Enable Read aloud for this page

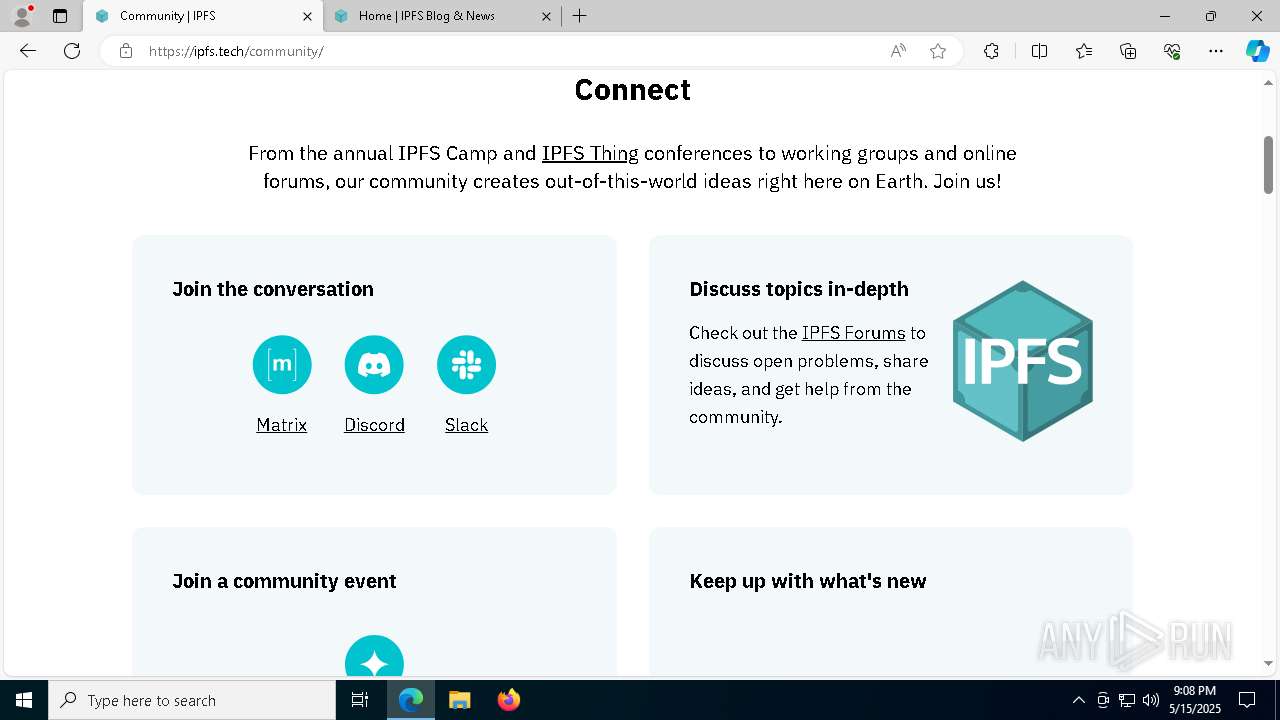pyautogui.click(x=898, y=51)
